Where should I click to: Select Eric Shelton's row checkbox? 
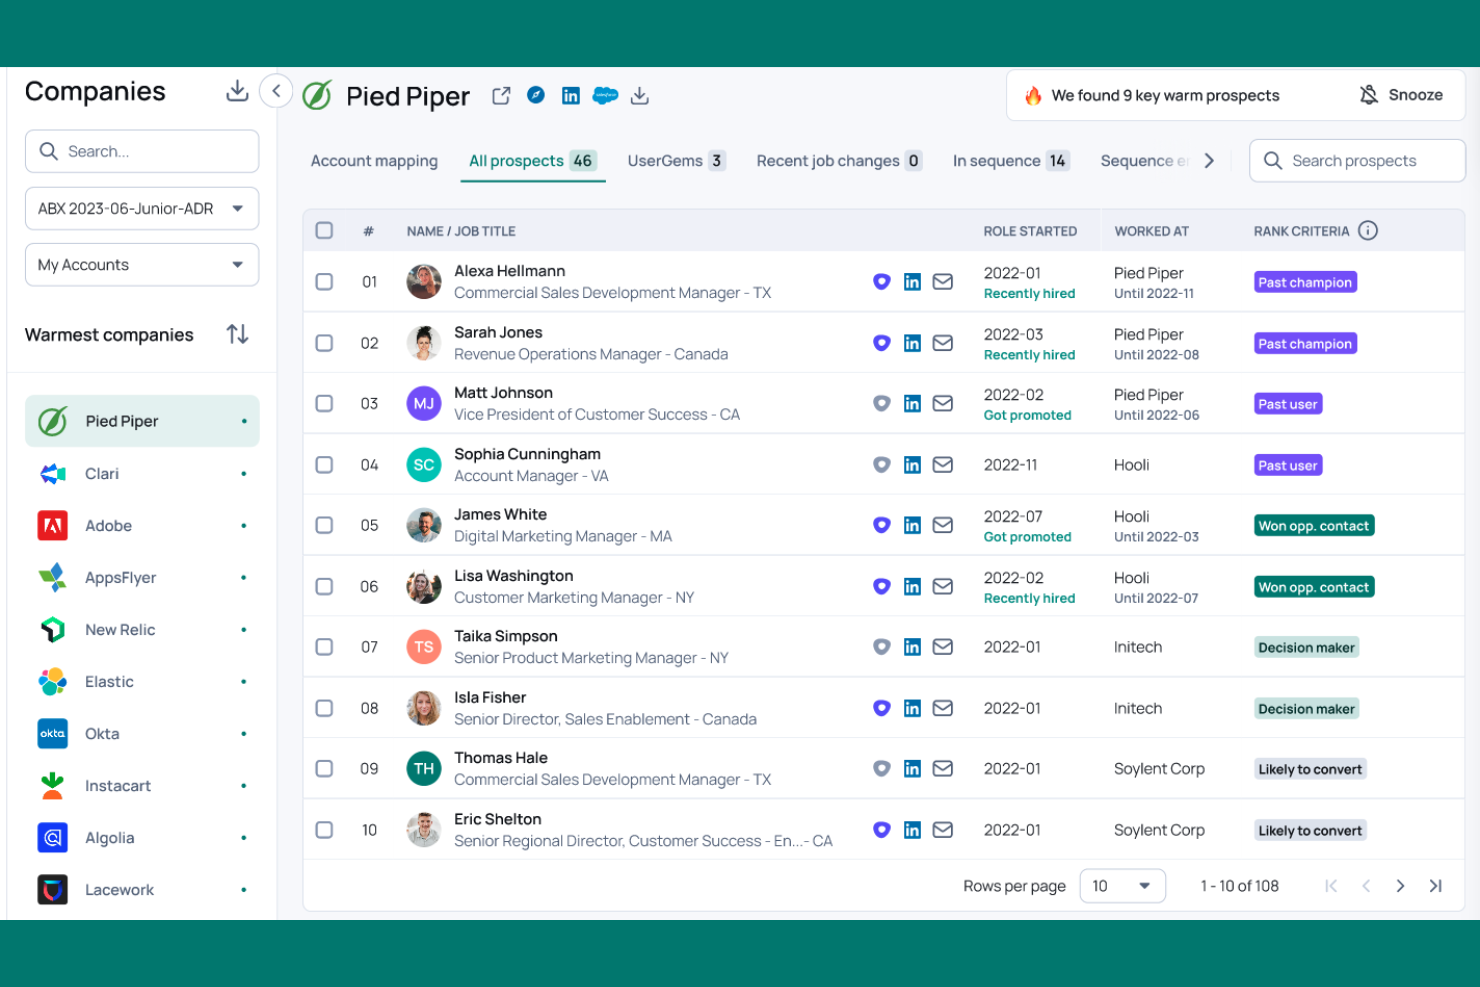point(324,830)
